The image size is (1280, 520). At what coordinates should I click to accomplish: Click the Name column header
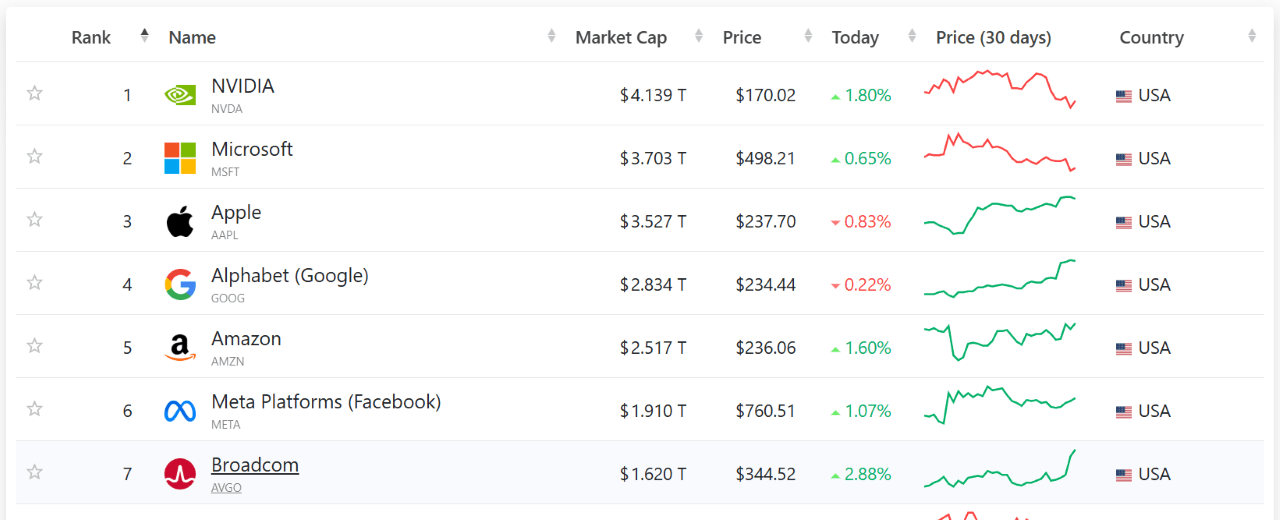192,38
